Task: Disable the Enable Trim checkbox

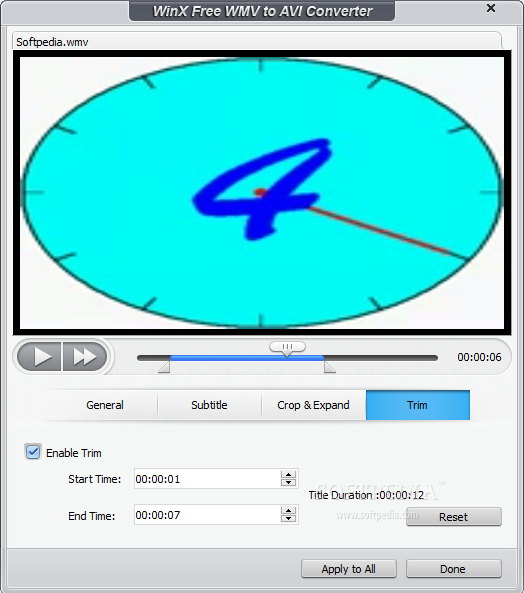Action: (x=33, y=452)
